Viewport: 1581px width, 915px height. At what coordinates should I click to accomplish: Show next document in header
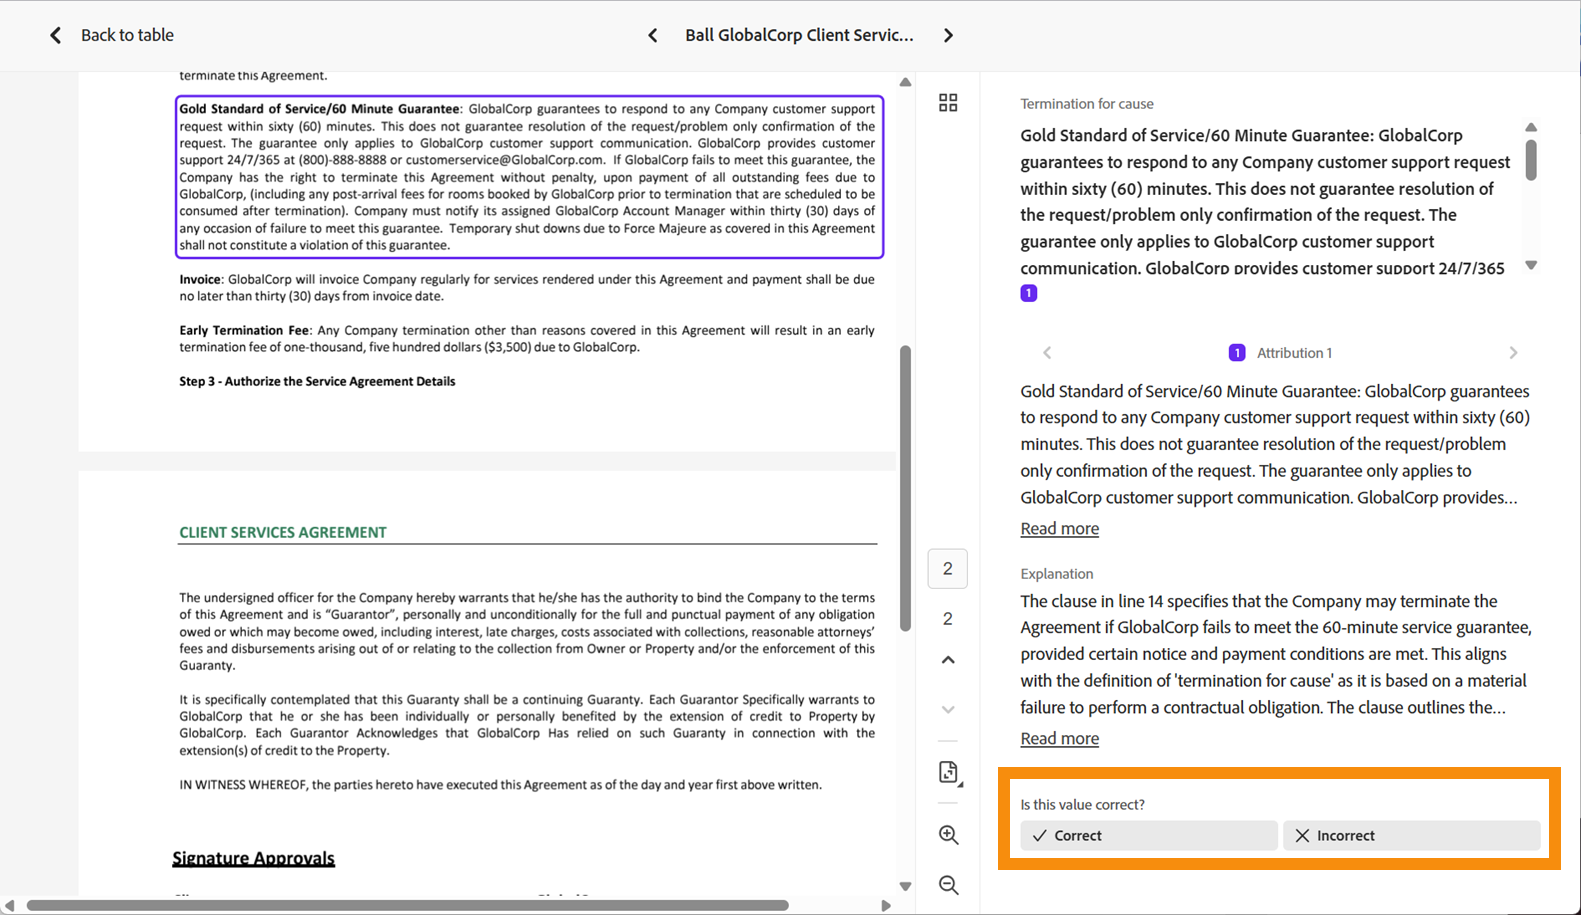point(948,35)
